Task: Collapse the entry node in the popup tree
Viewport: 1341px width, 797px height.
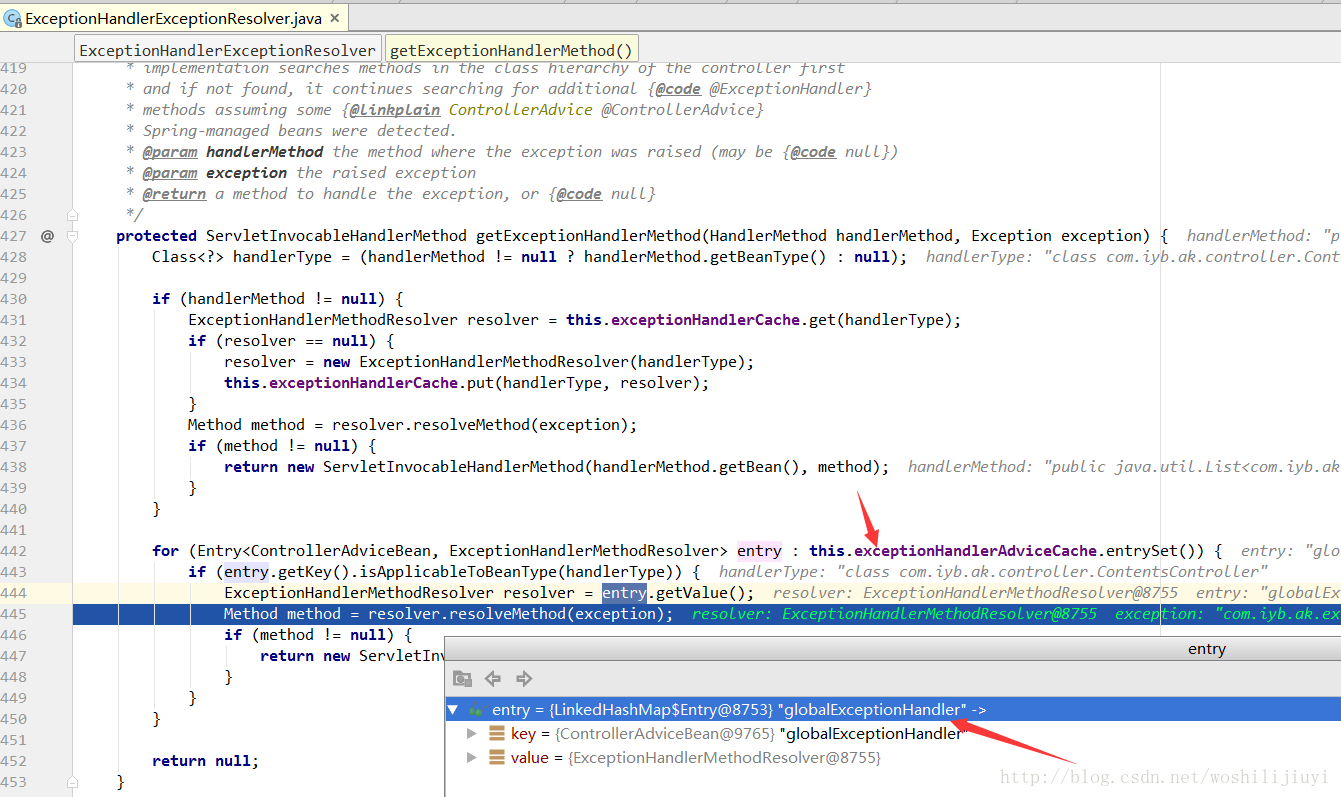Action: tap(453, 710)
